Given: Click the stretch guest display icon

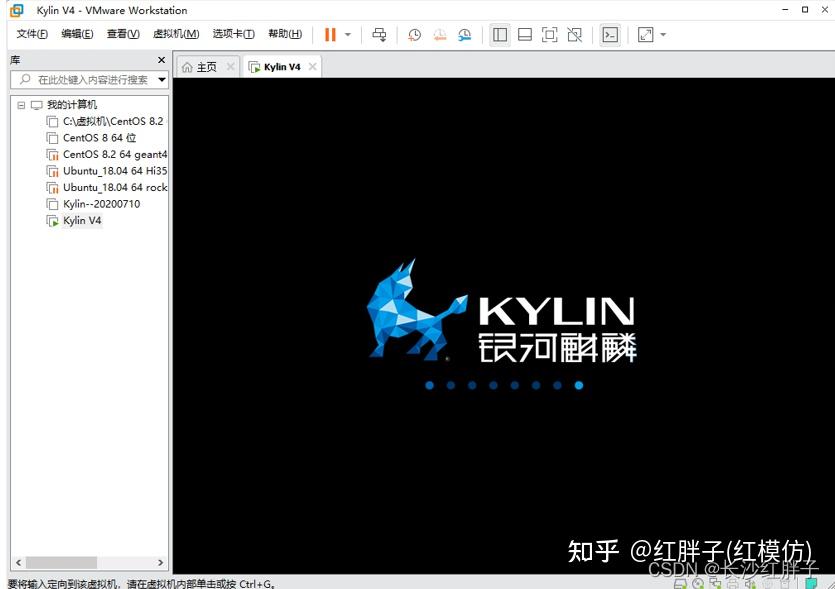Looking at the screenshot, I should click(645, 35).
